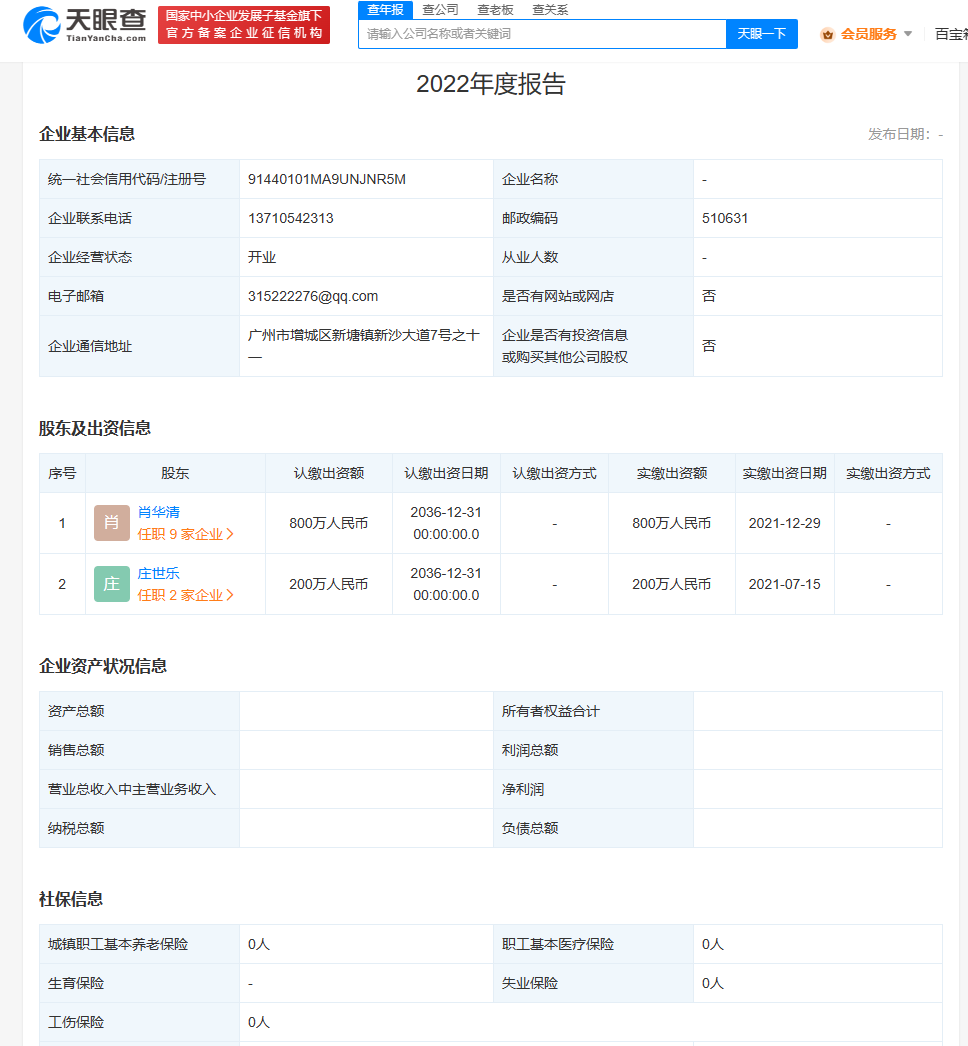Image resolution: width=968 pixels, height=1046 pixels.
Task: Click the company name search field
Action: point(541,34)
